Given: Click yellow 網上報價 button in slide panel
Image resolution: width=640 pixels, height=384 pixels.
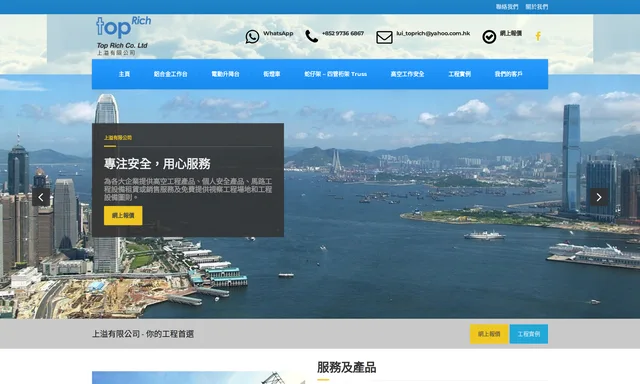Looking at the screenshot, I should pyautogui.click(x=123, y=215).
